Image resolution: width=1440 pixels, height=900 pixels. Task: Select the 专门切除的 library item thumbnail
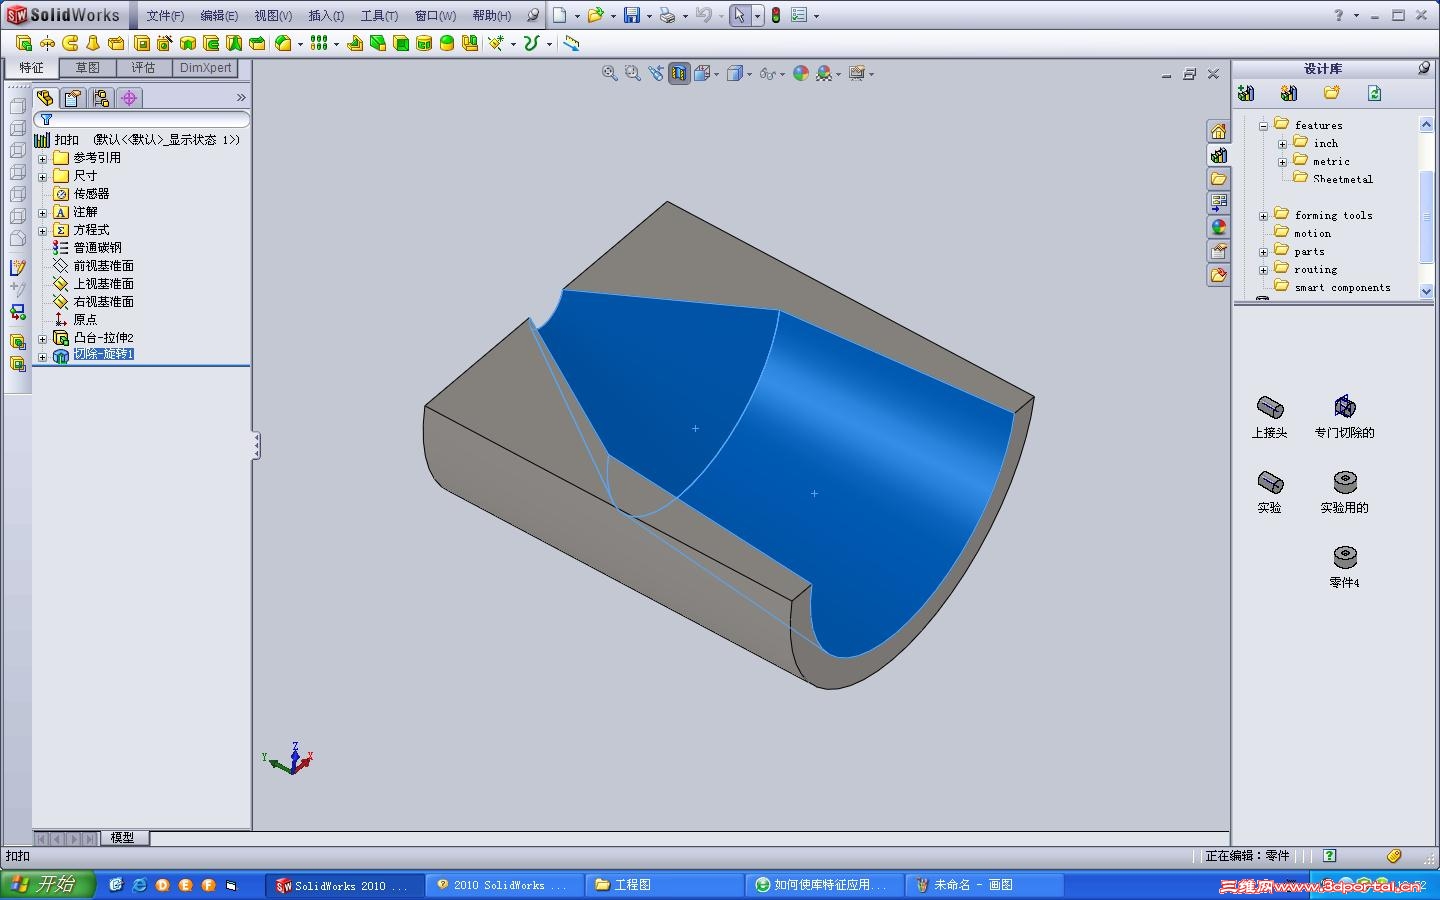pyautogui.click(x=1345, y=416)
